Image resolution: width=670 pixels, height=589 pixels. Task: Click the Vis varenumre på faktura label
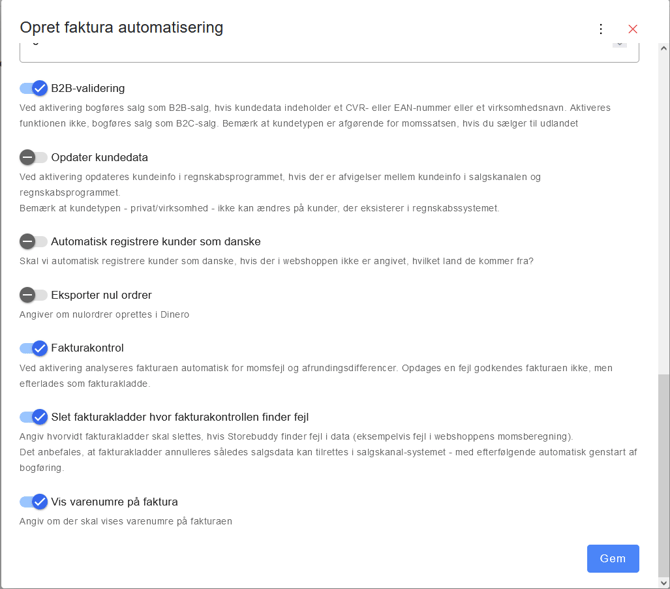coord(115,501)
